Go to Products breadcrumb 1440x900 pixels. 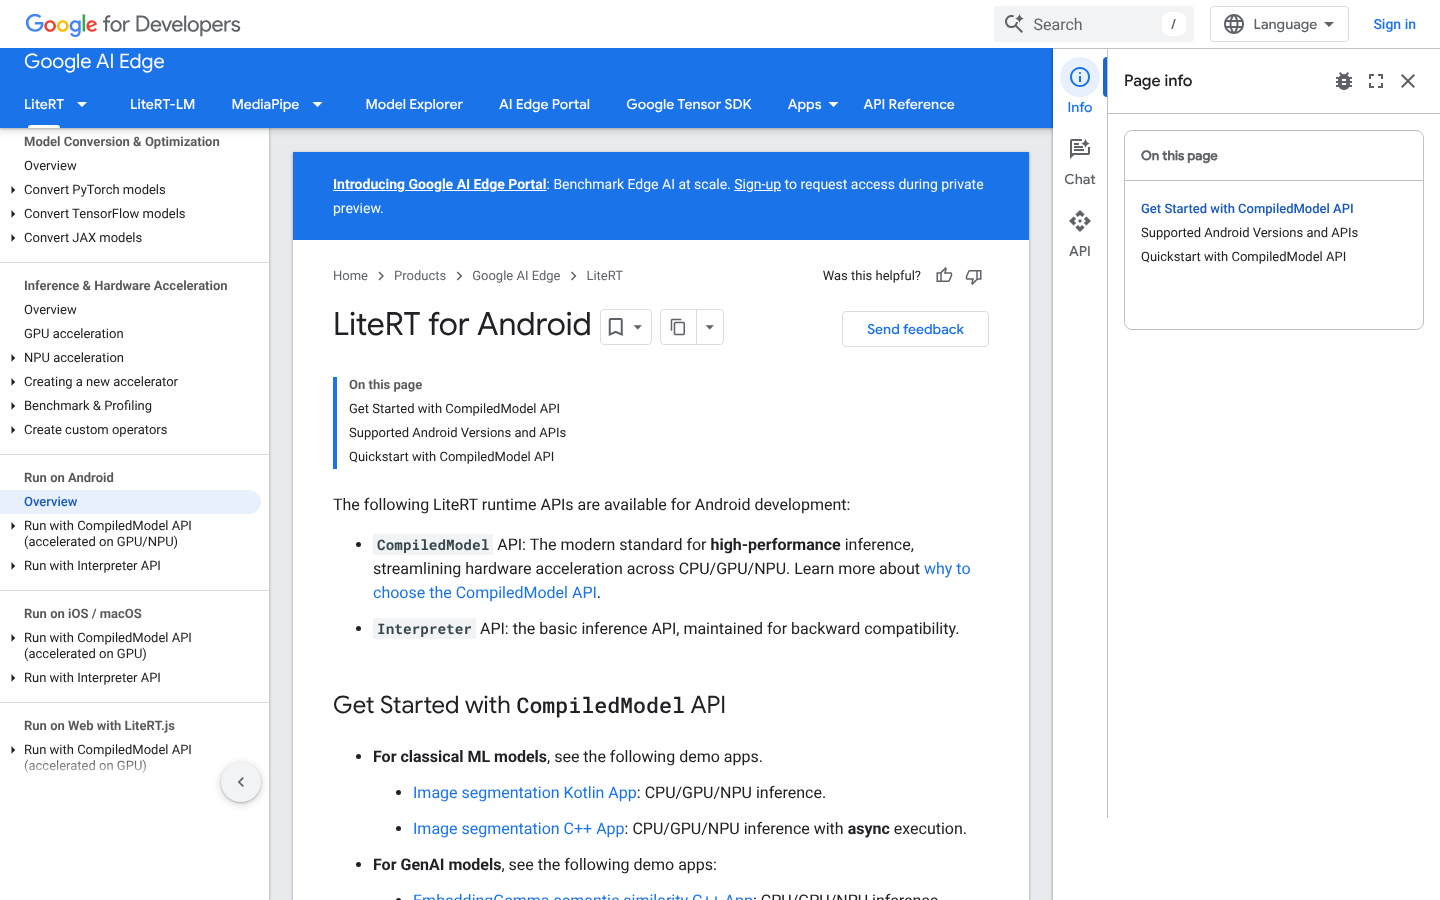420,276
